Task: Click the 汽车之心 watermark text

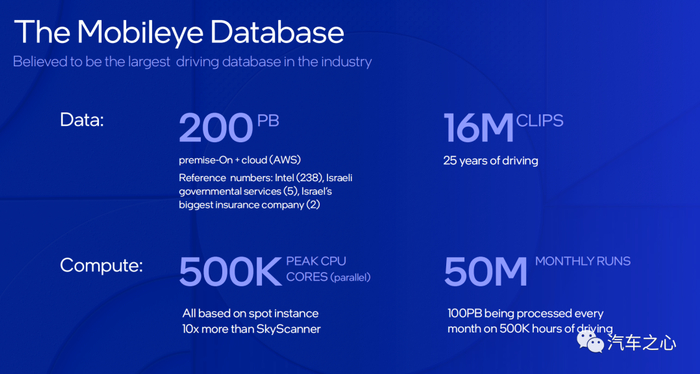Action: click(x=641, y=343)
